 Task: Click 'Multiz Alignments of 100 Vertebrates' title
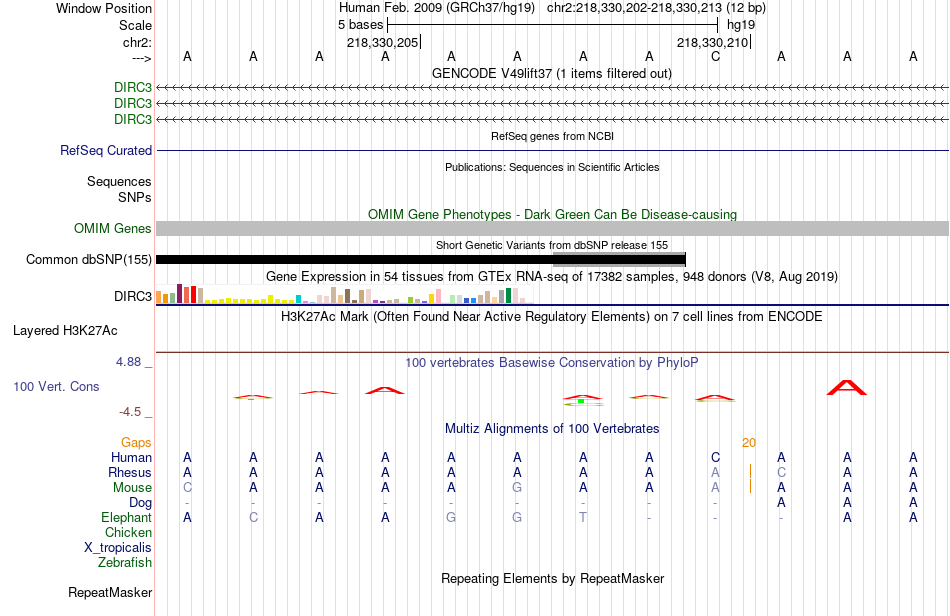pyautogui.click(x=552, y=428)
